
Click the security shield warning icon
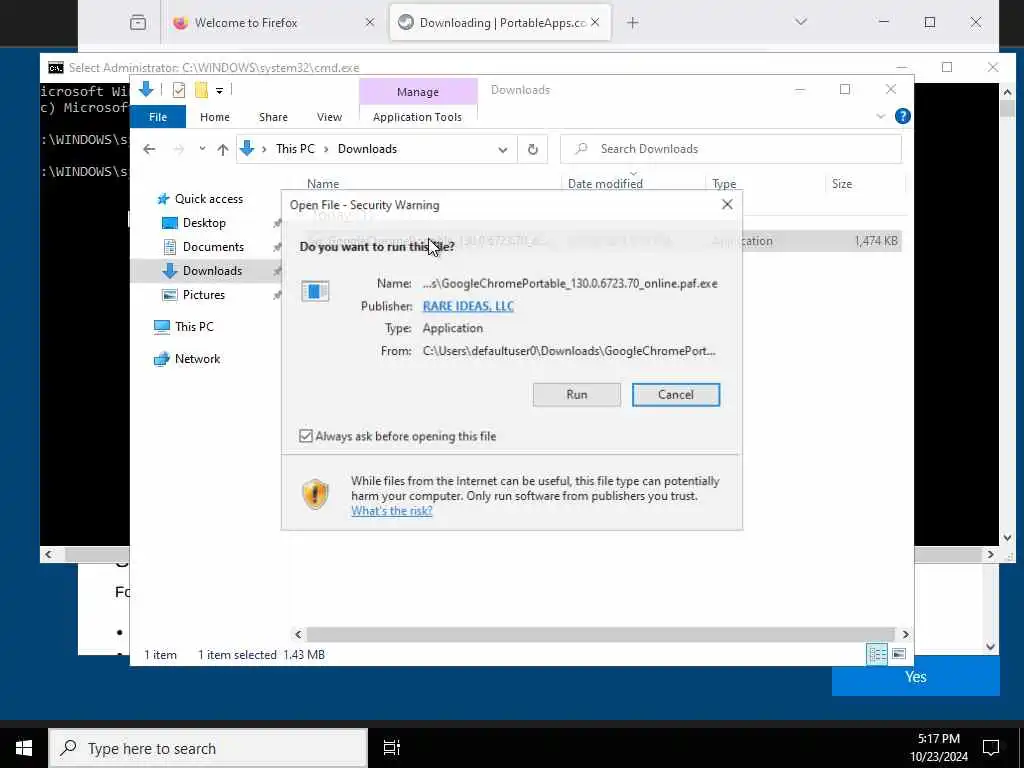[x=315, y=494]
